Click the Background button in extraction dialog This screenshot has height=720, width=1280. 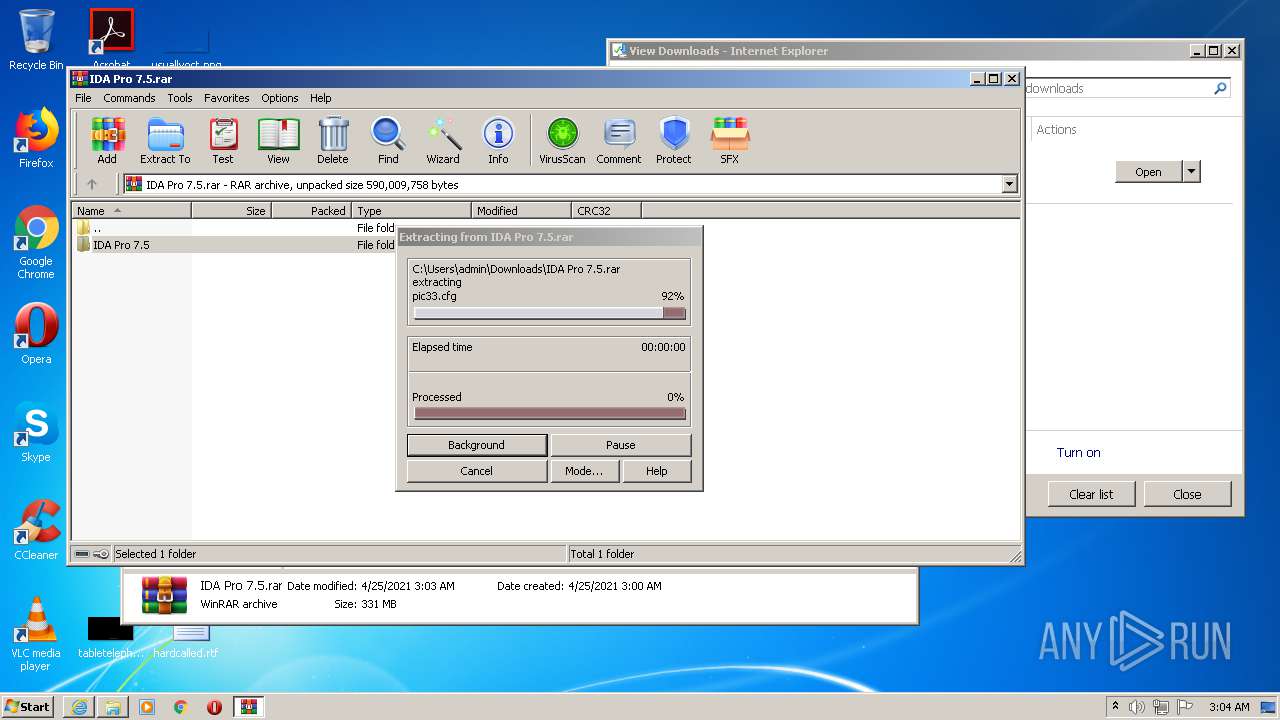(476, 445)
